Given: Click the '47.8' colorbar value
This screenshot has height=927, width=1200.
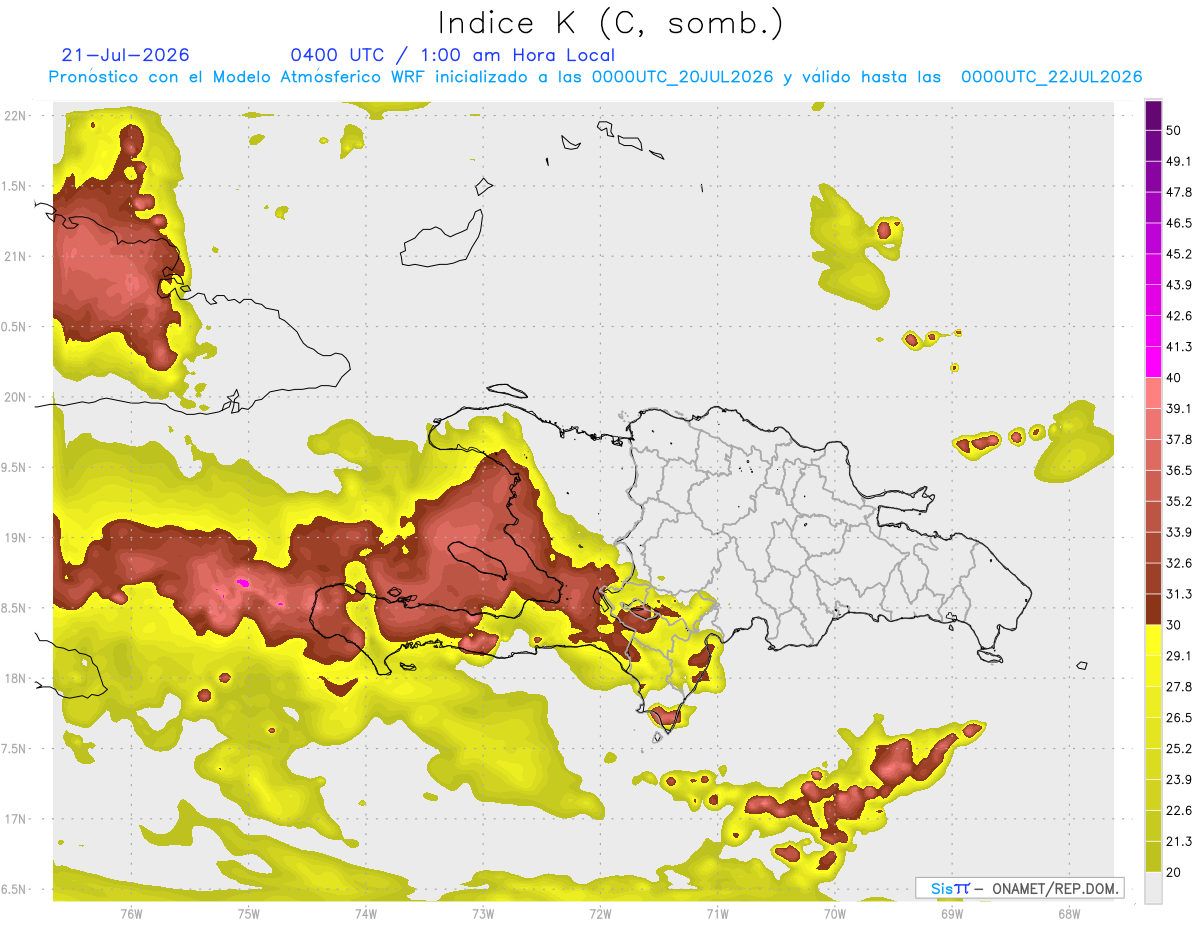Looking at the screenshot, I should pos(1179,192).
